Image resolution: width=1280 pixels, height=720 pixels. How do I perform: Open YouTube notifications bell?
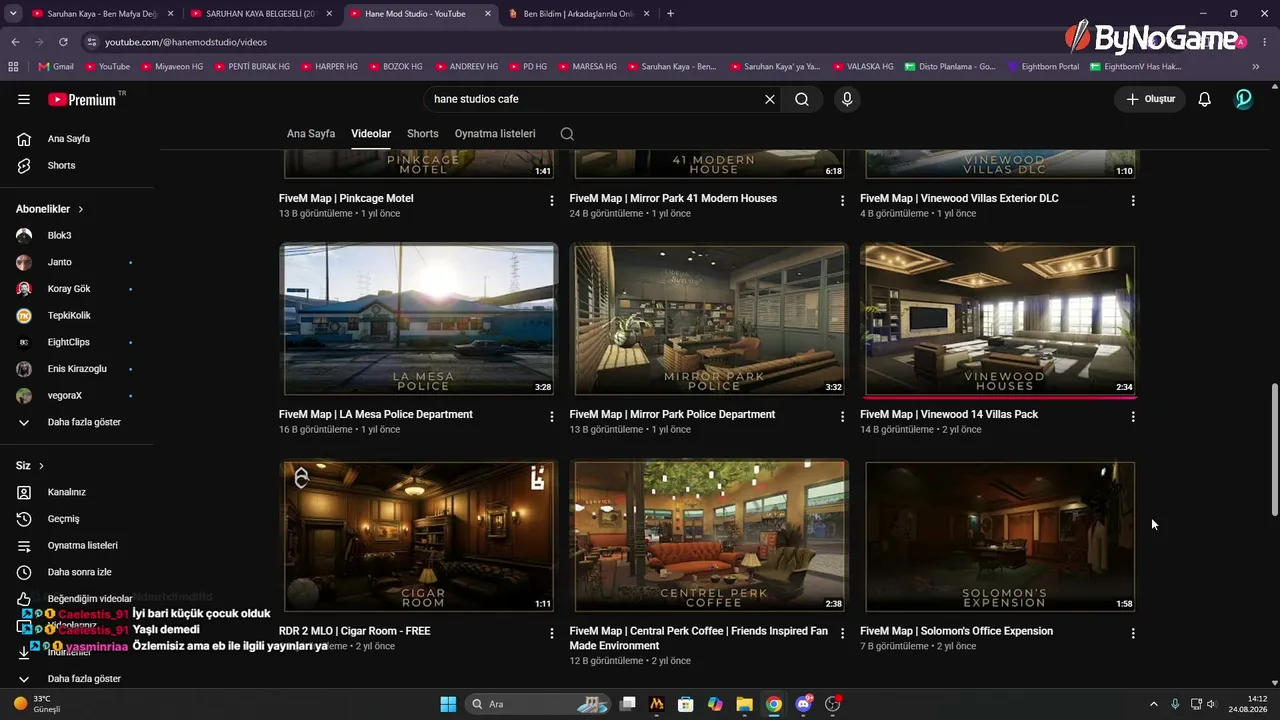click(1205, 99)
